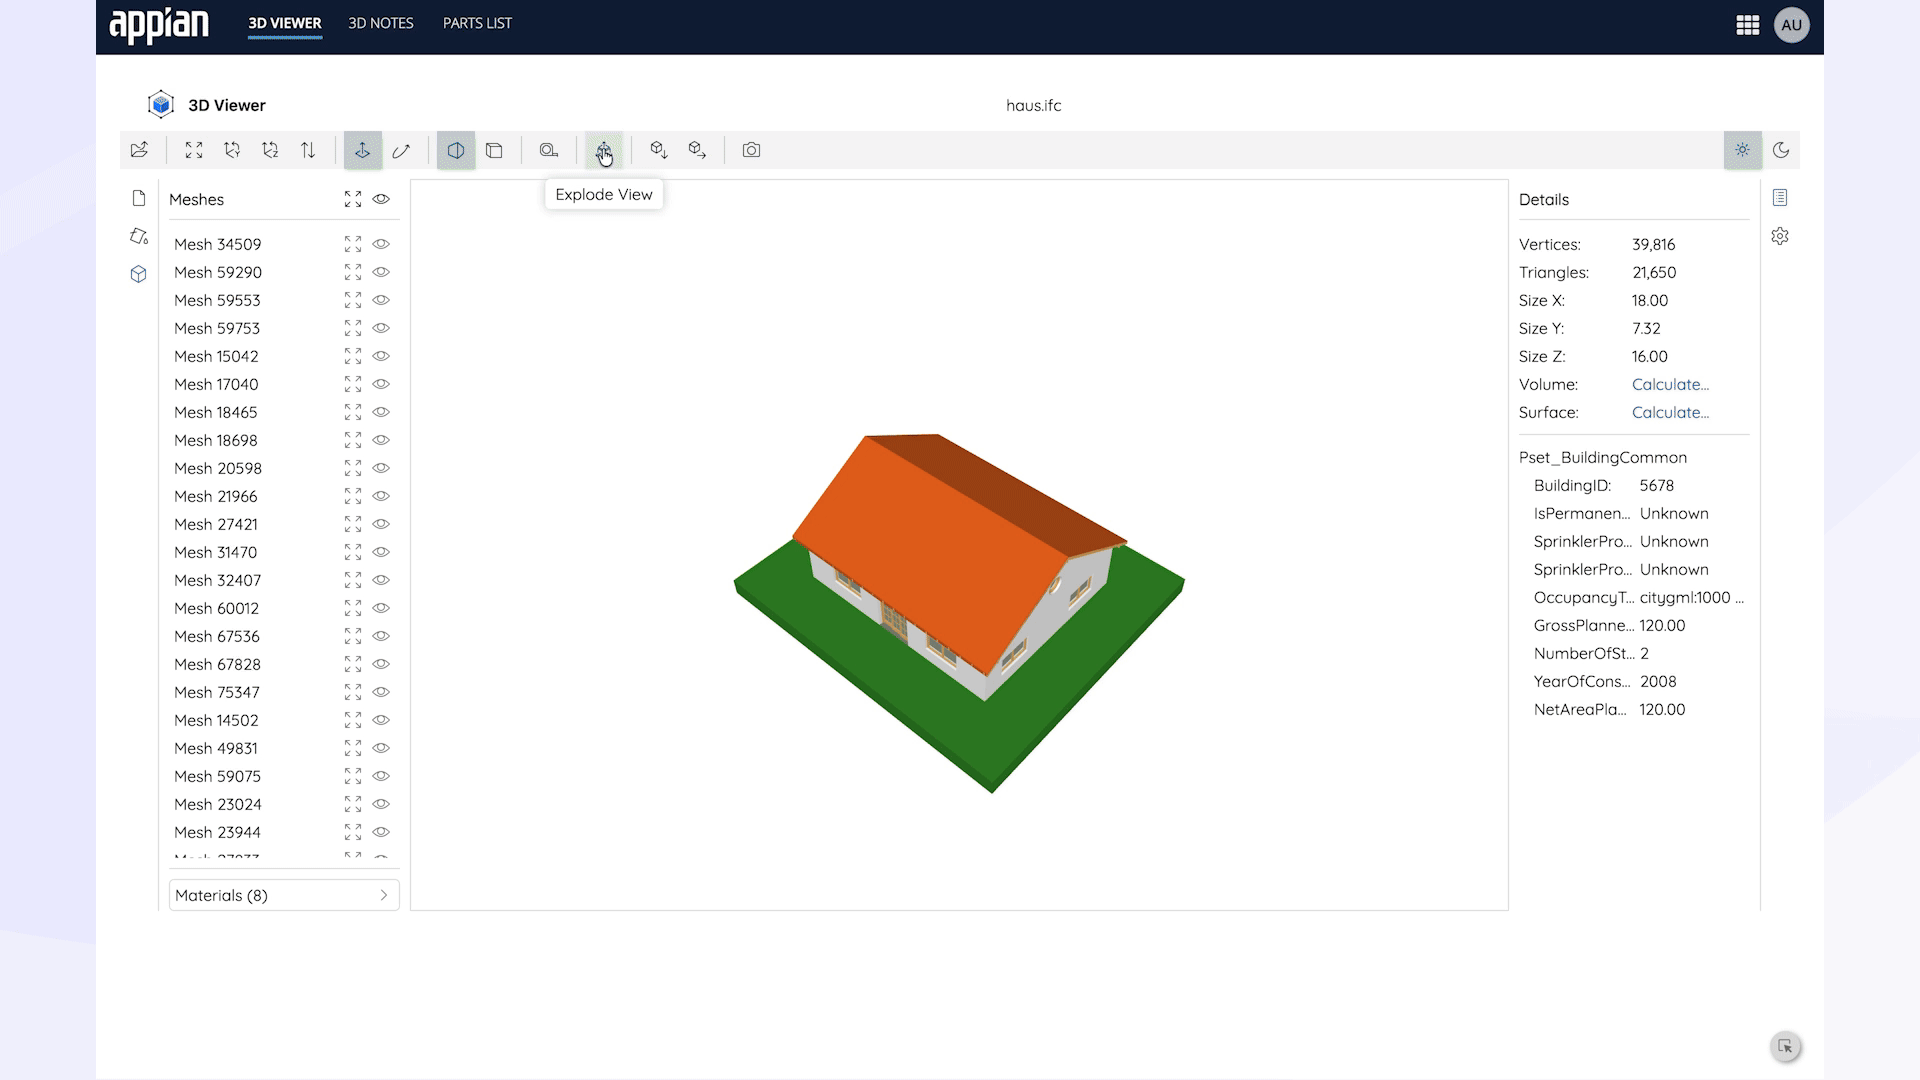Hide Mesh 75347 with eye icon
The width and height of the screenshot is (1920, 1080).
pos(381,692)
